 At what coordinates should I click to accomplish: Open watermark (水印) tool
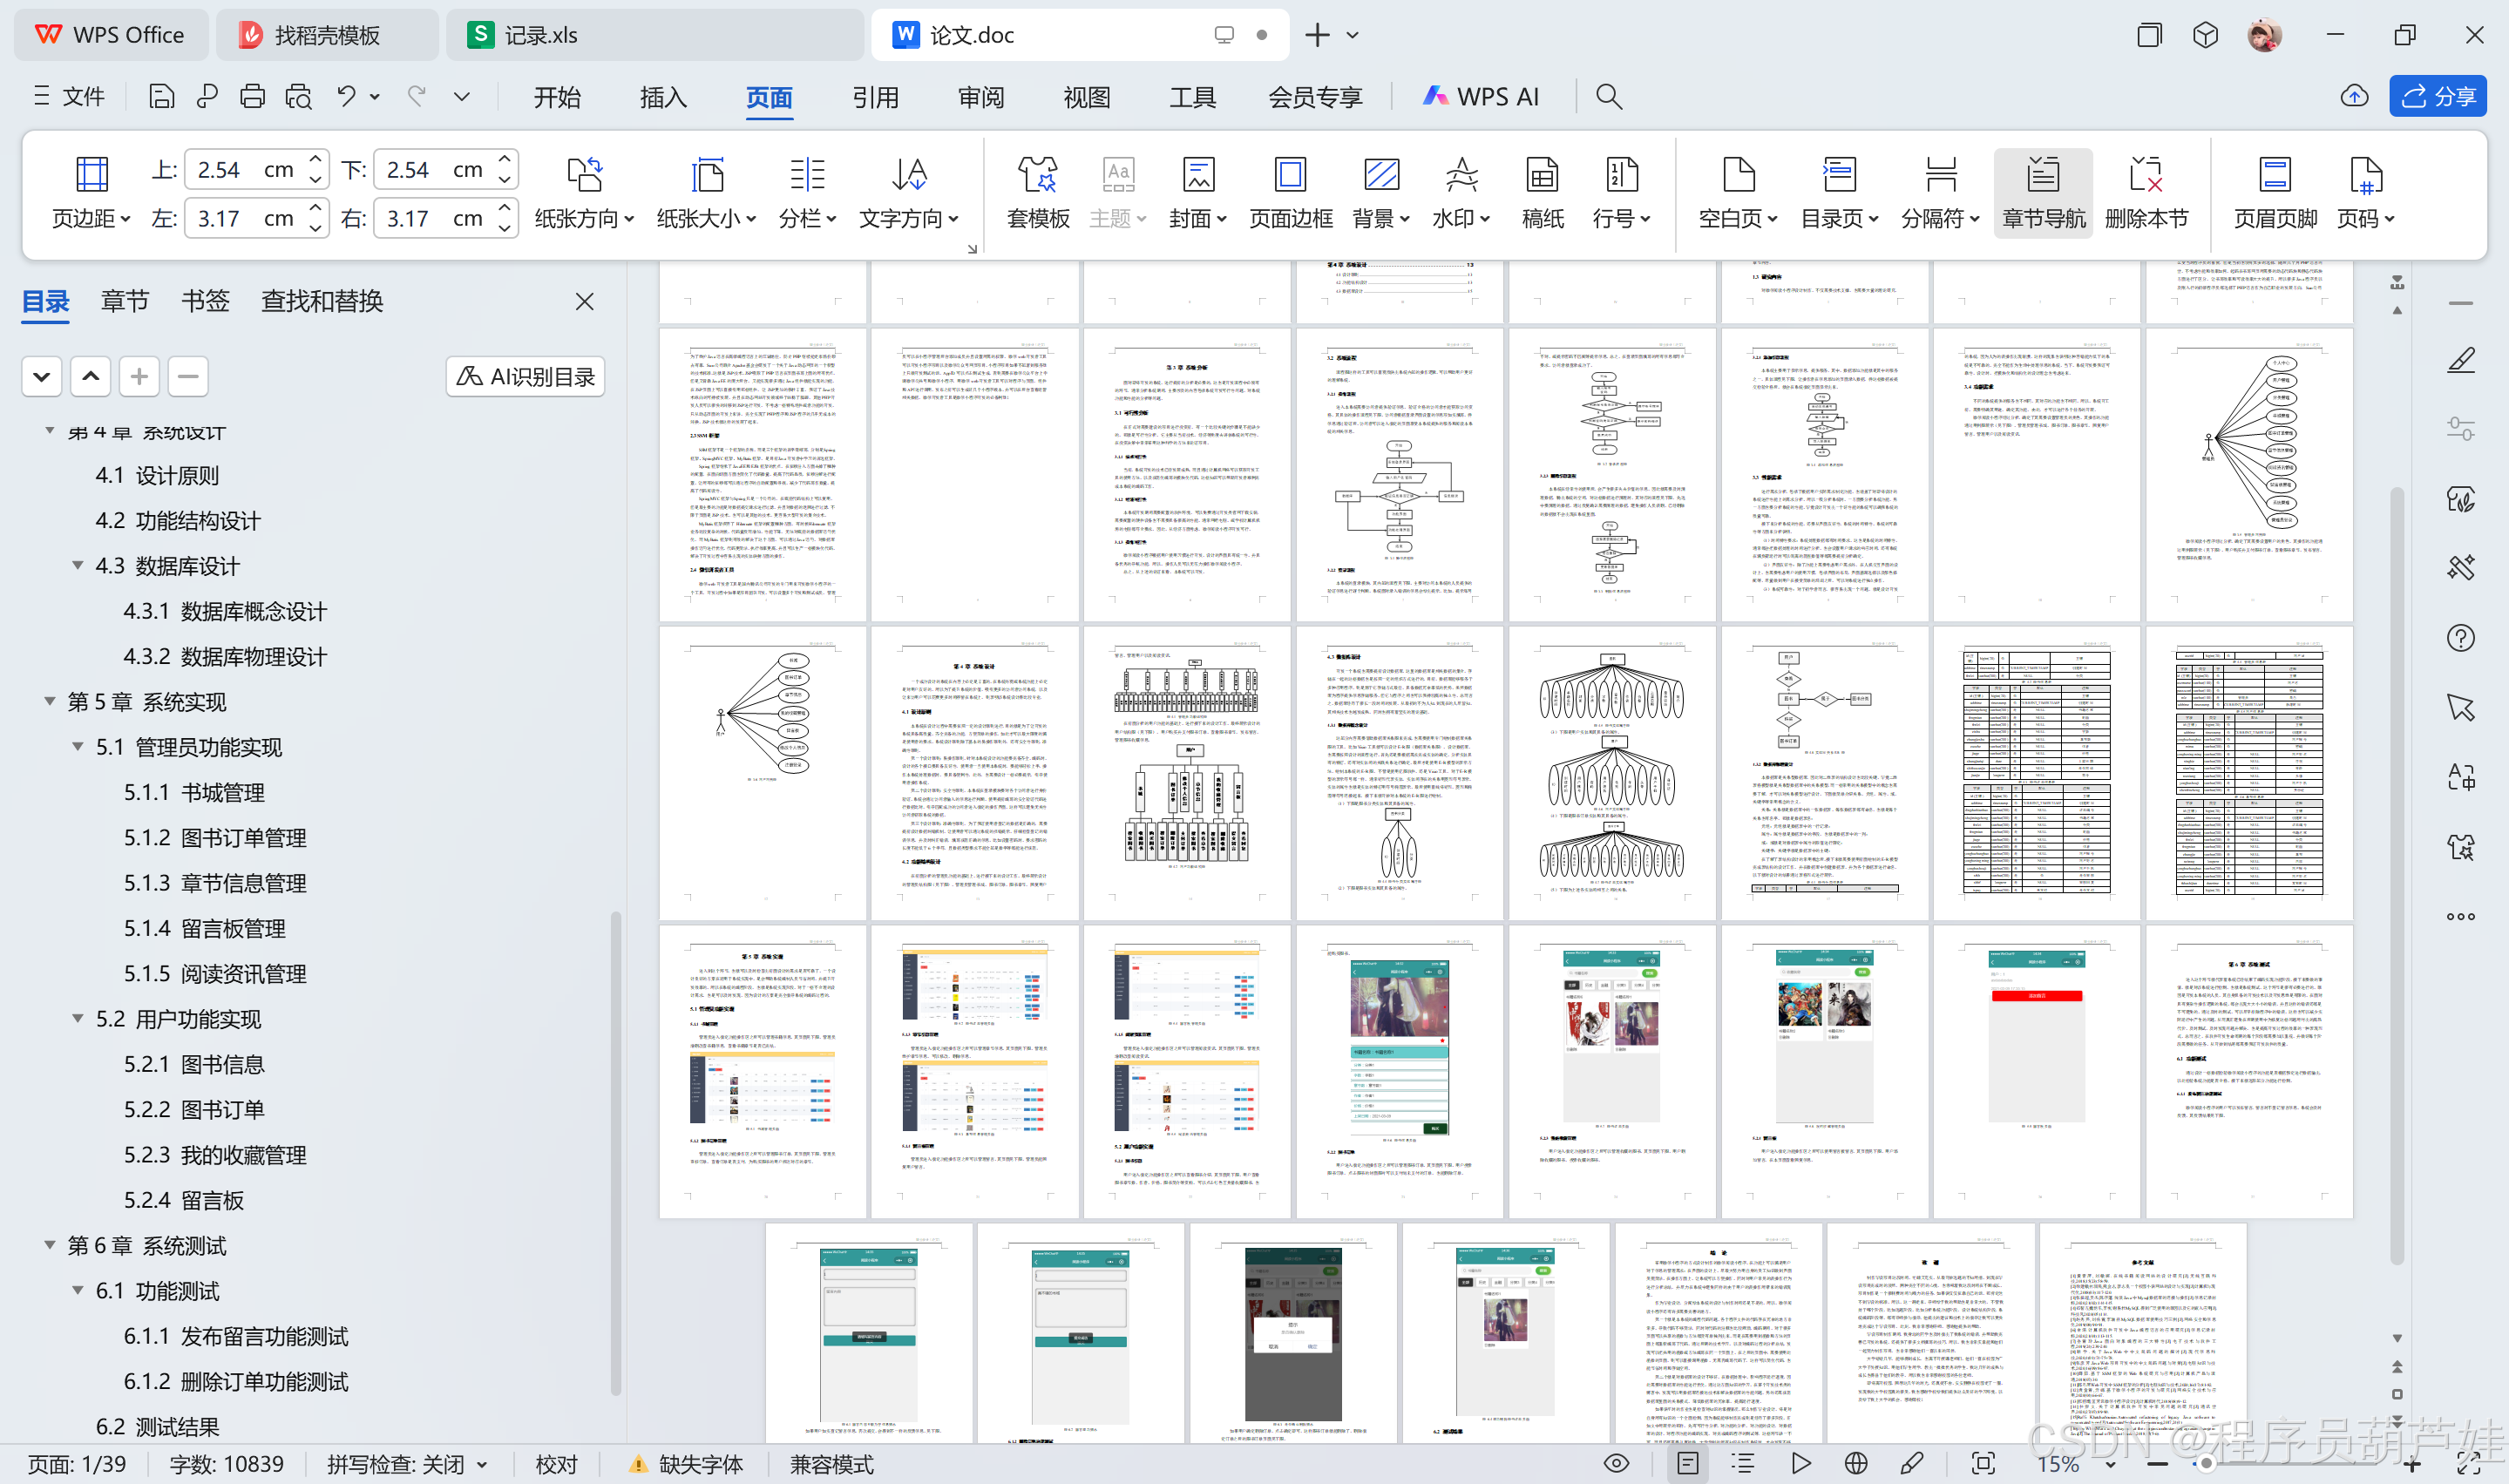[x=1461, y=193]
